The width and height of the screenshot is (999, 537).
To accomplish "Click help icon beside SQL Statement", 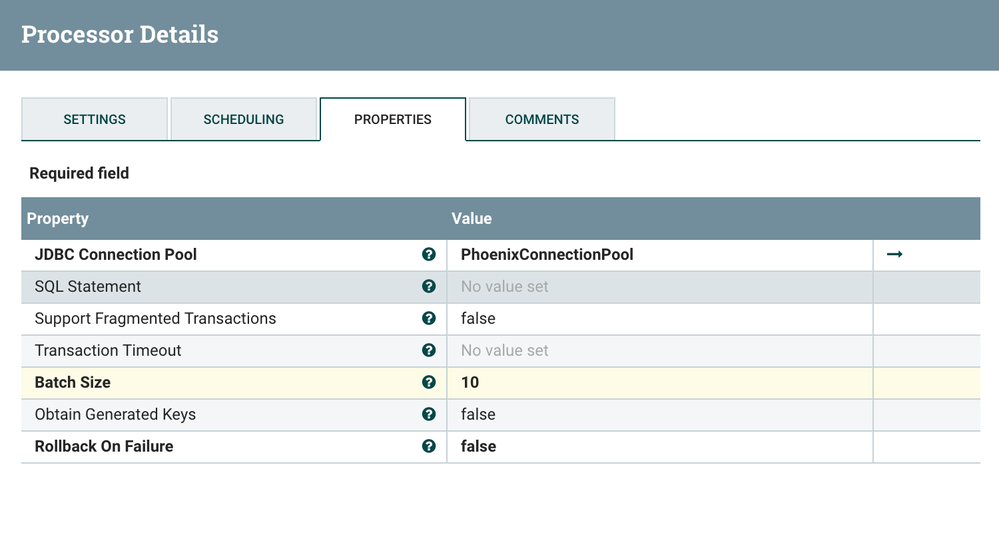I will point(429,287).
